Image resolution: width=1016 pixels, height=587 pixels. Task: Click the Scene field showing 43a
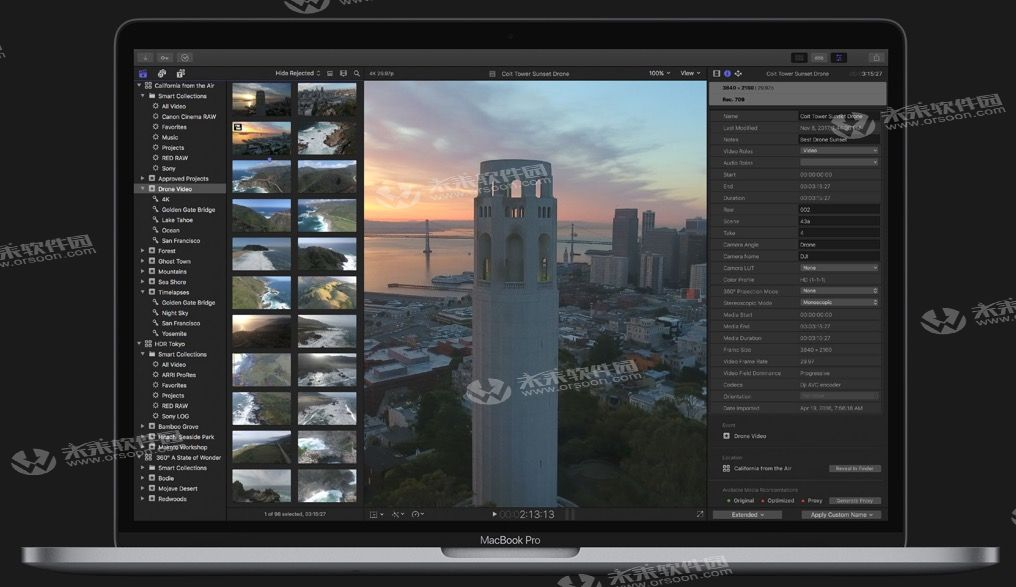pyautogui.click(x=839, y=222)
